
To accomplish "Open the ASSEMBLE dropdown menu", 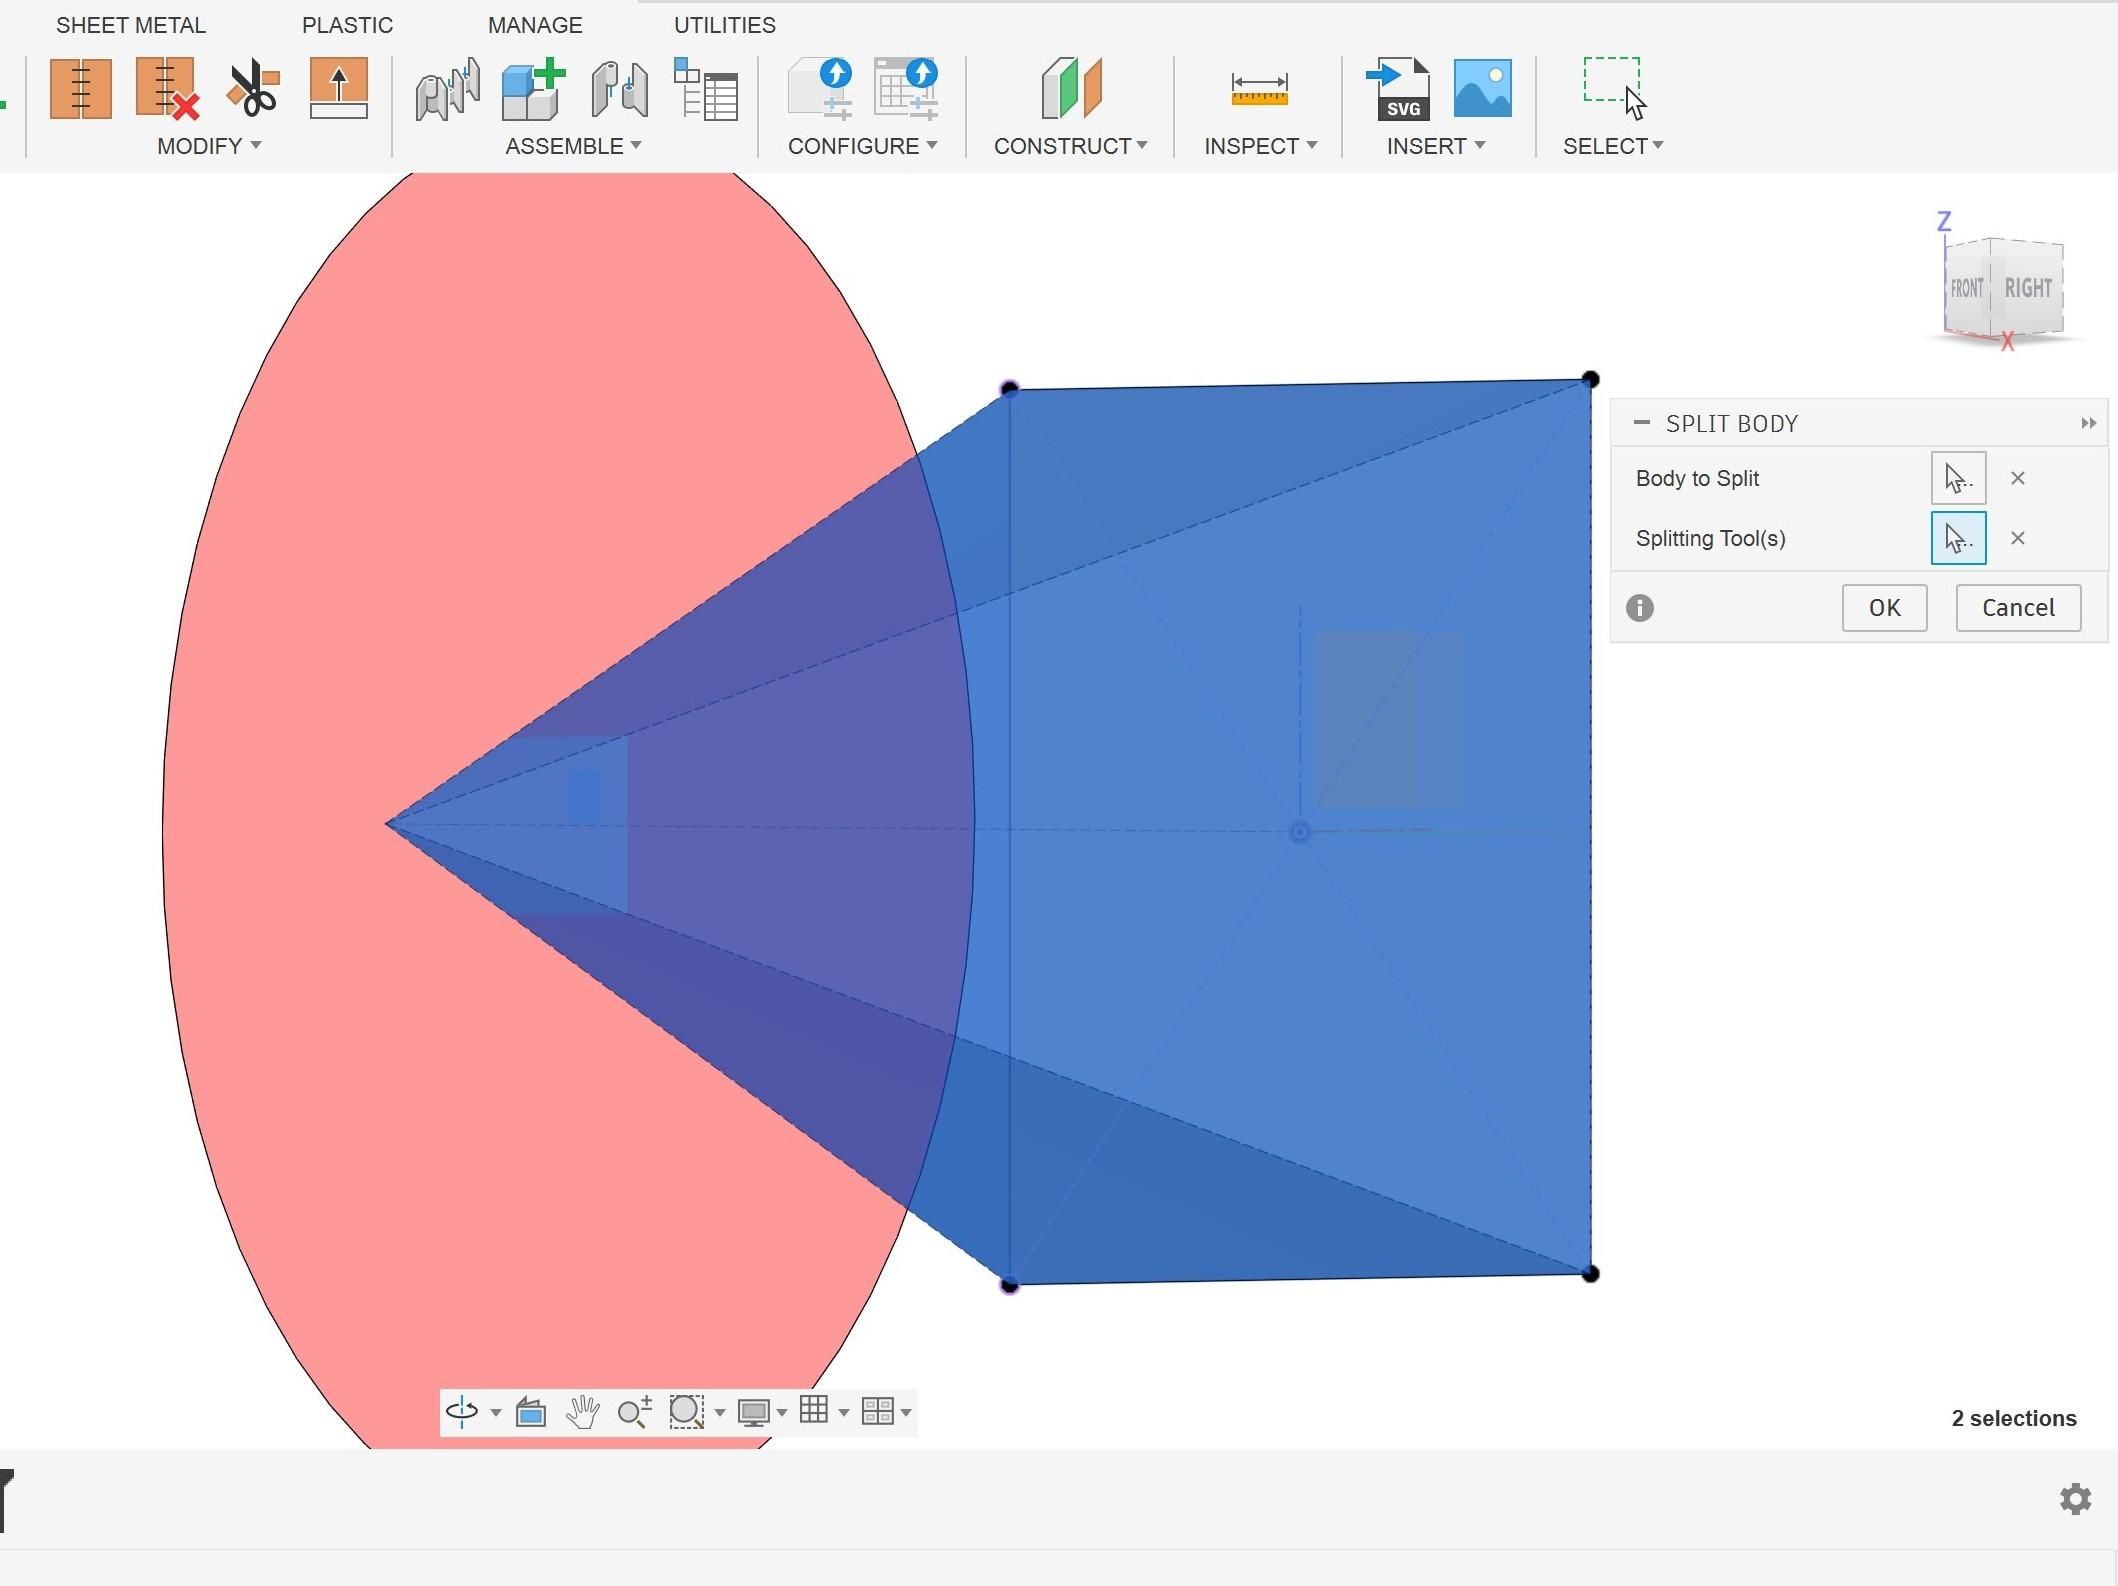I will (x=573, y=146).
